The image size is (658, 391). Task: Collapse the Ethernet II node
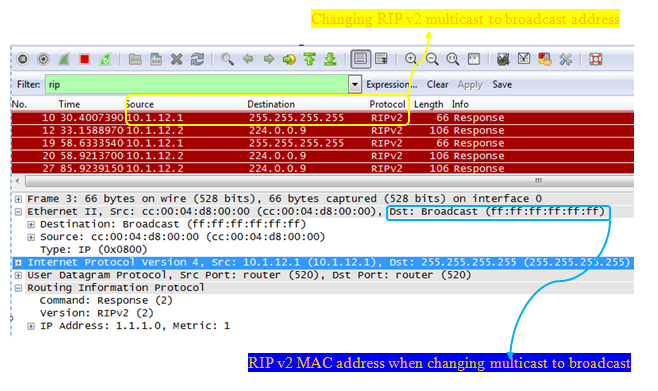click(18, 212)
